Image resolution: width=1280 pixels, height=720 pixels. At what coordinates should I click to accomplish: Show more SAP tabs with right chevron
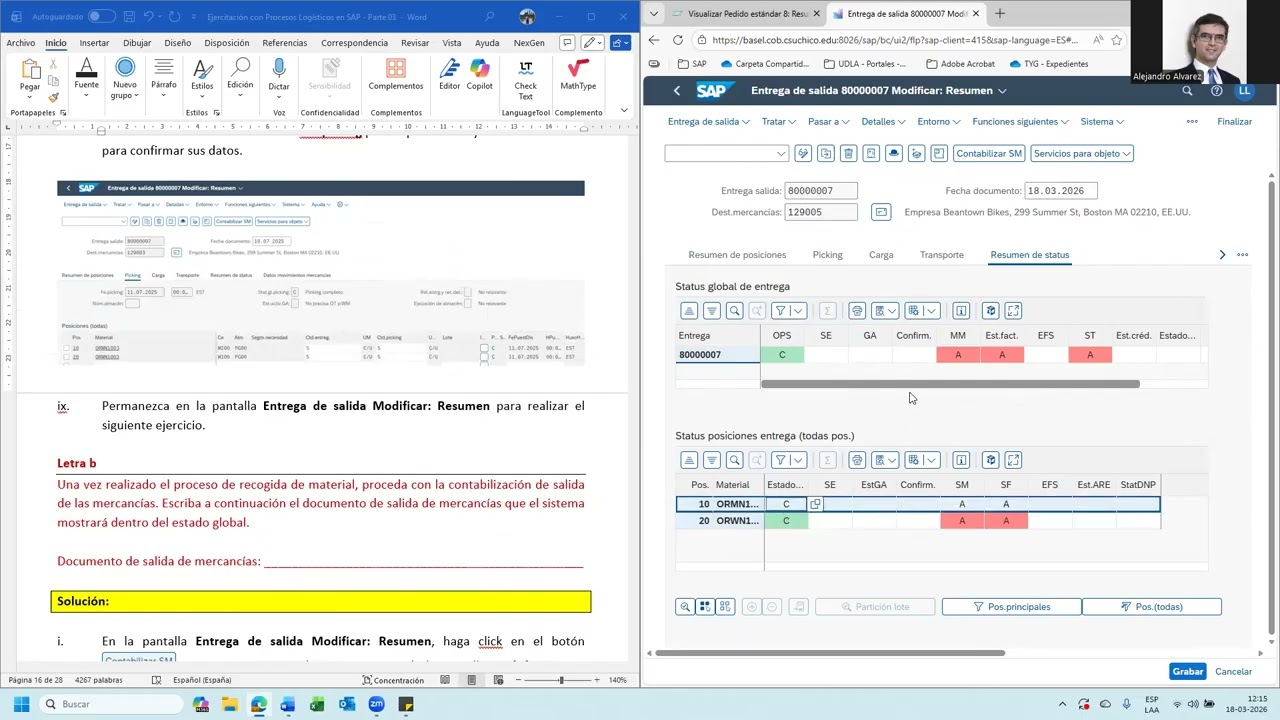point(1222,255)
